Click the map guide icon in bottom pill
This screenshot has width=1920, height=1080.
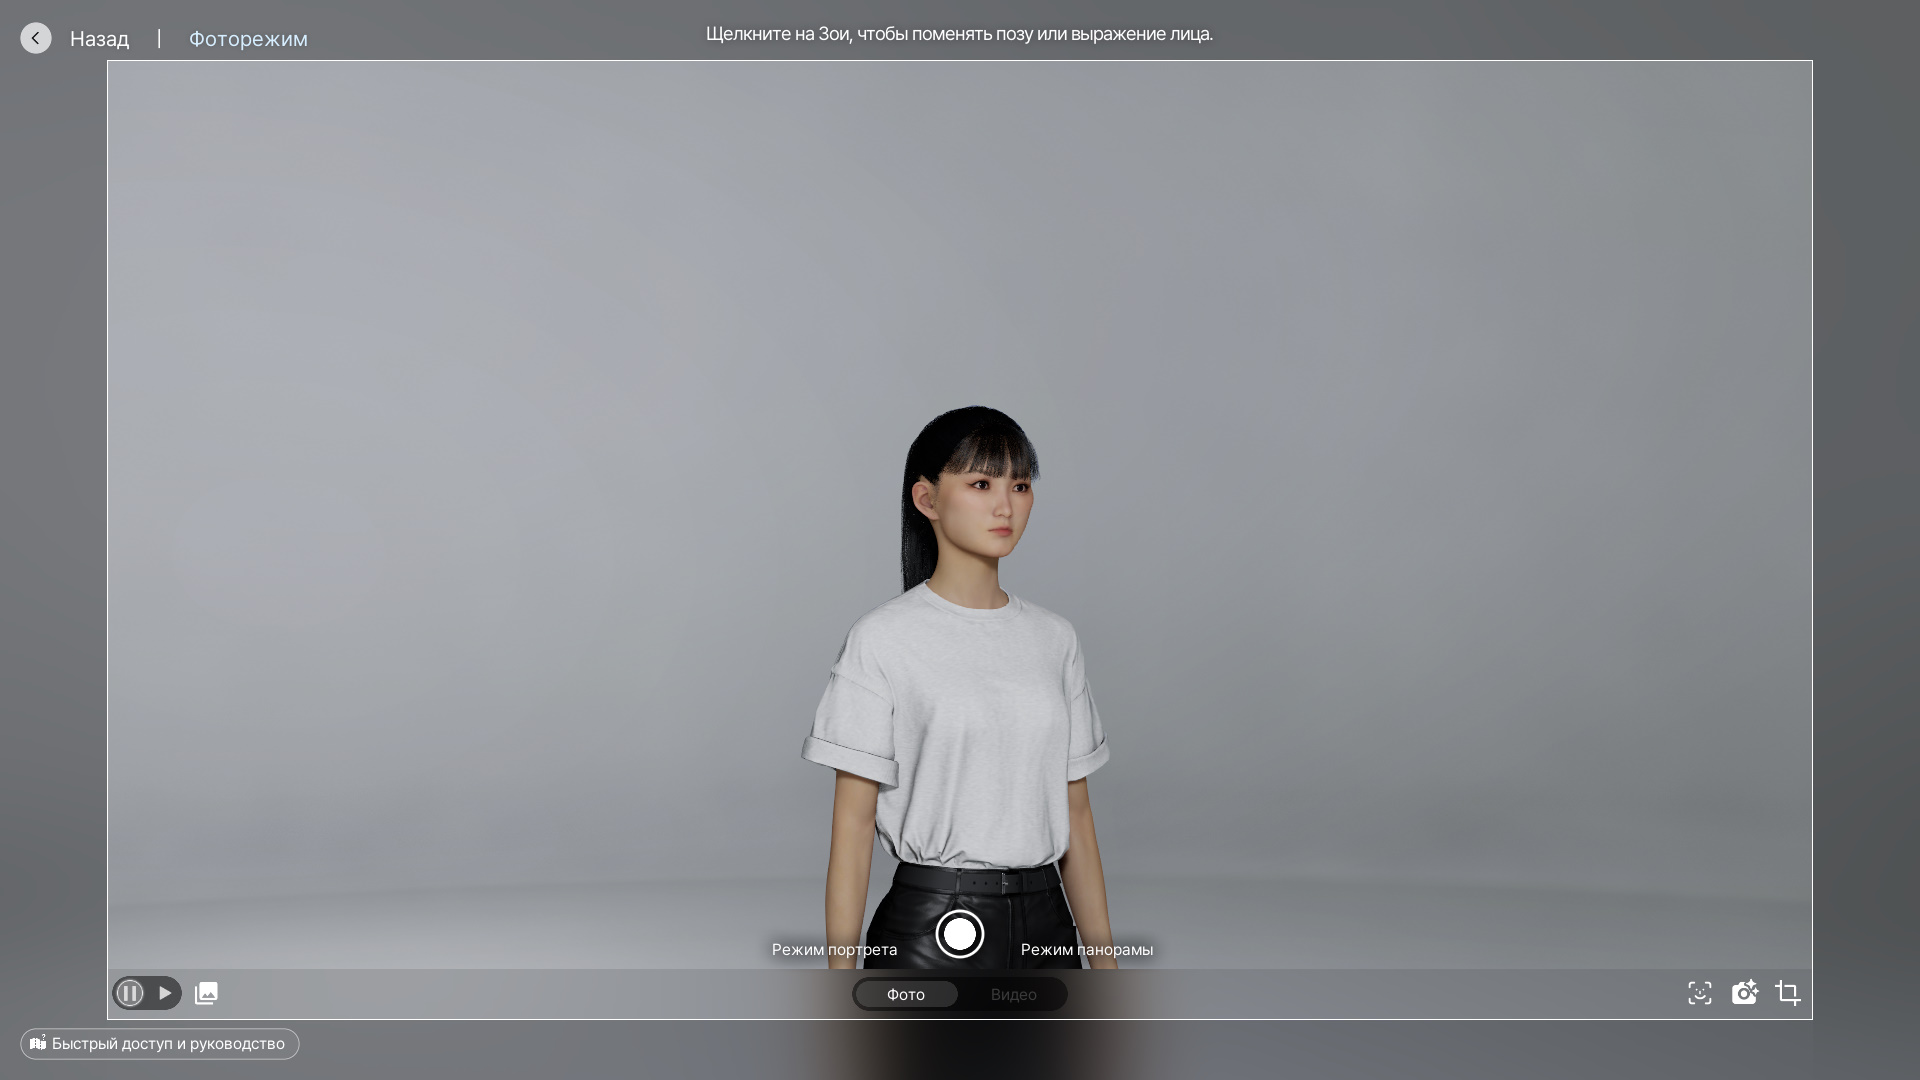click(38, 1043)
